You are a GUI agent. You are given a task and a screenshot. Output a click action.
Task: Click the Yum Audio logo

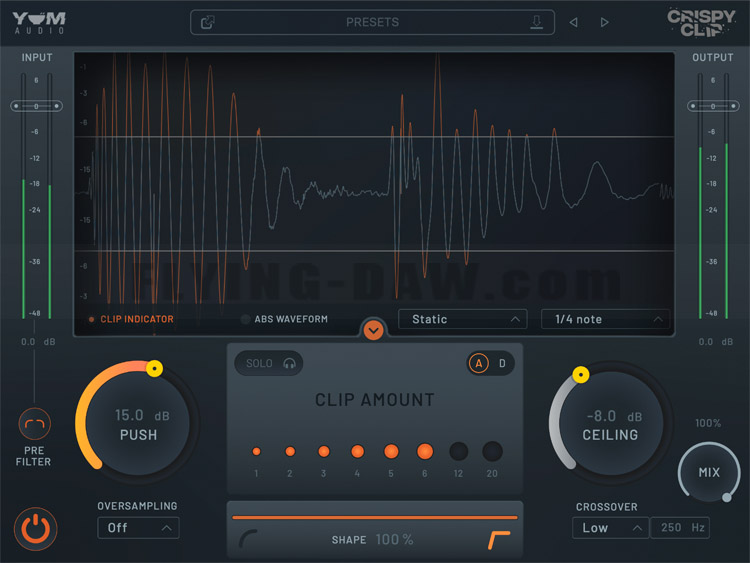point(39,22)
